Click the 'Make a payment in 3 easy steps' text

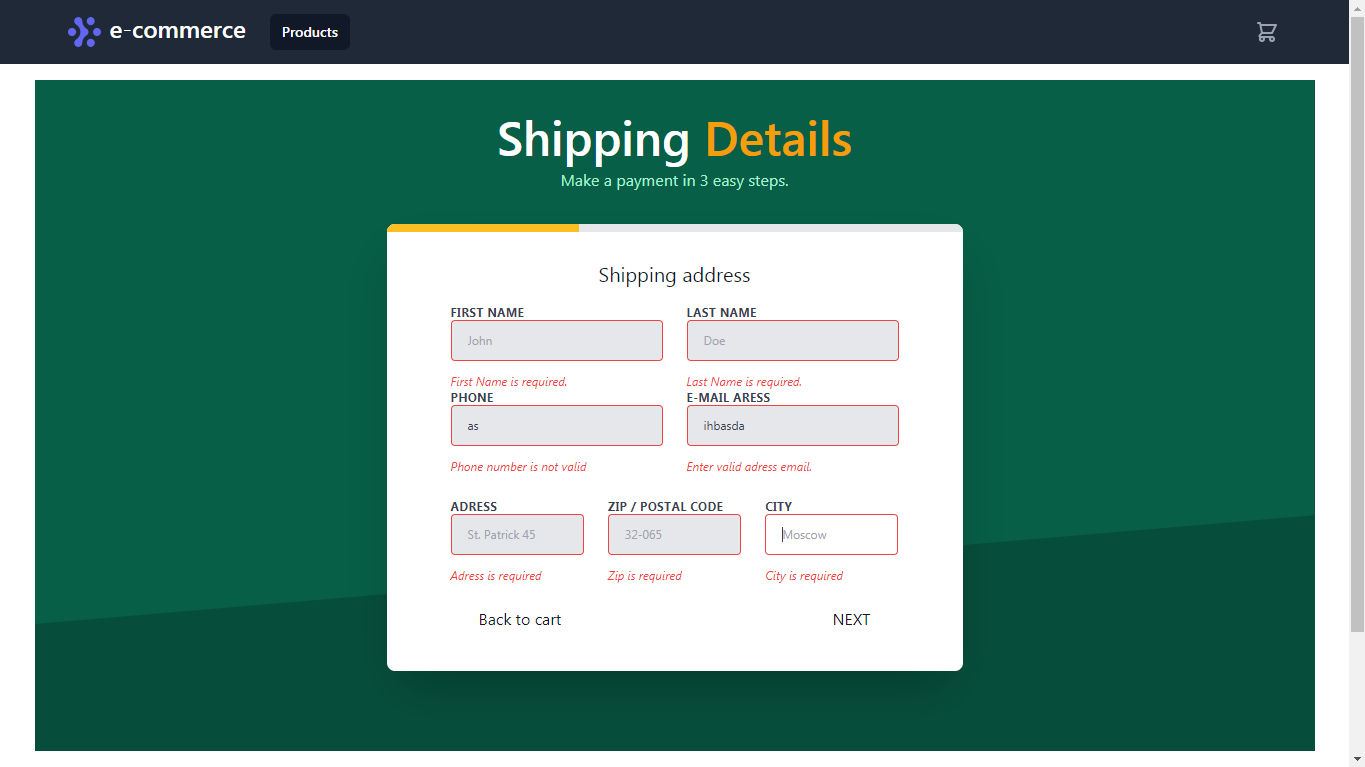[674, 181]
